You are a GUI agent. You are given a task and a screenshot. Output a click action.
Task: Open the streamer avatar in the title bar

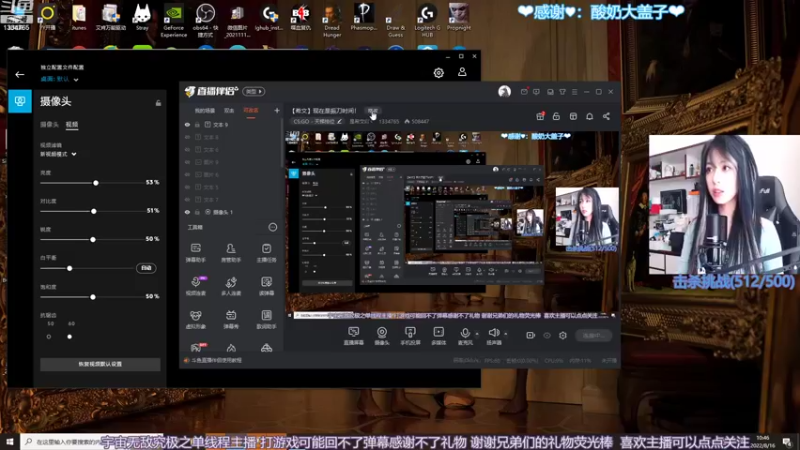(504, 91)
